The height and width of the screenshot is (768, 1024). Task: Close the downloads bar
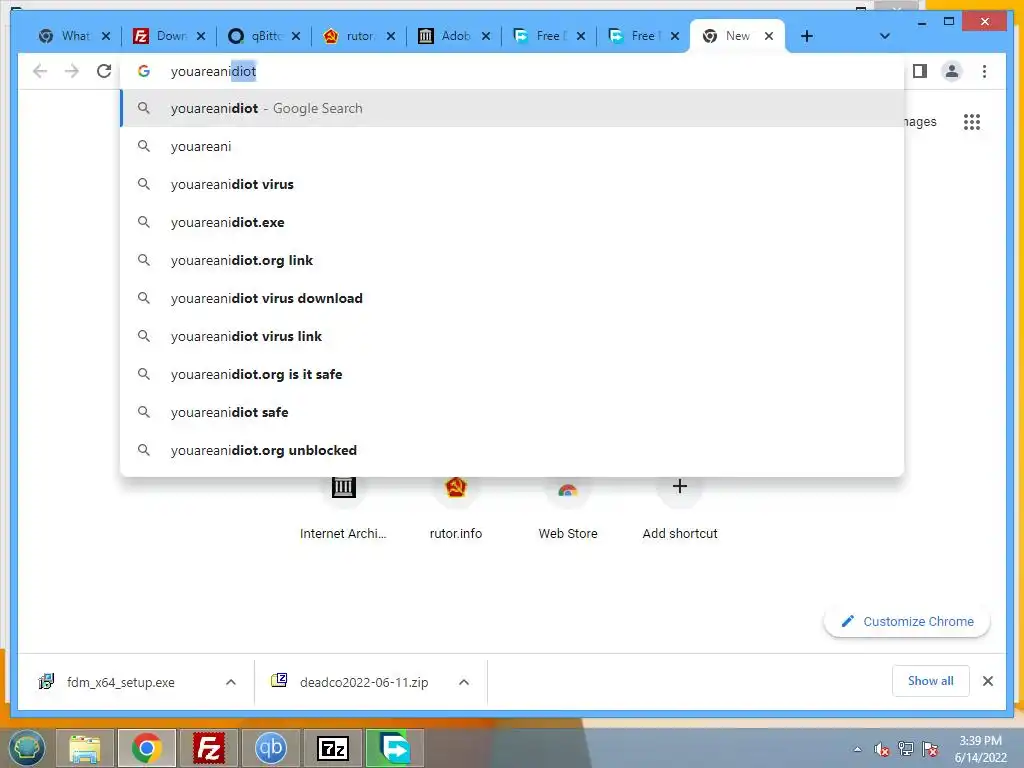click(x=987, y=681)
